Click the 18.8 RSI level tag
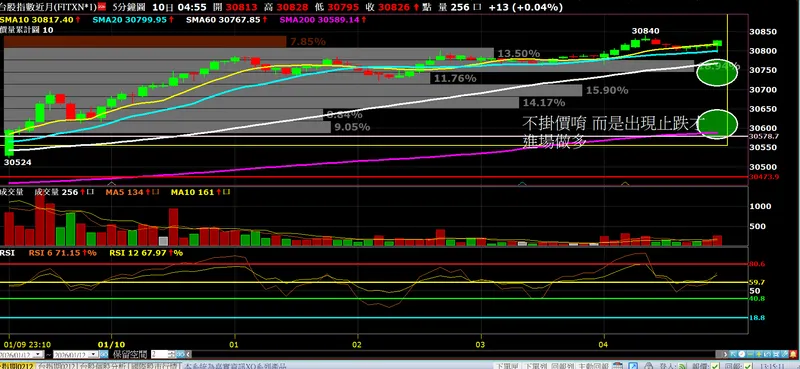 click(757, 317)
